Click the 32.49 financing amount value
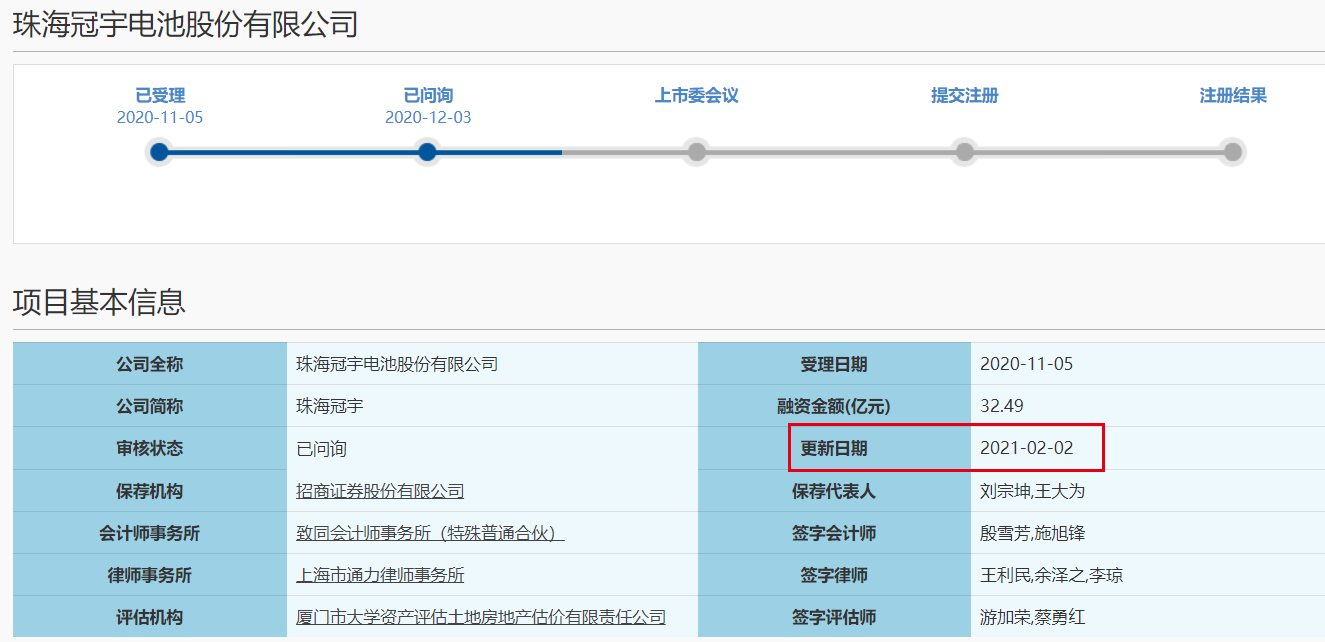 pyautogui.click(x=1002, y=406)
